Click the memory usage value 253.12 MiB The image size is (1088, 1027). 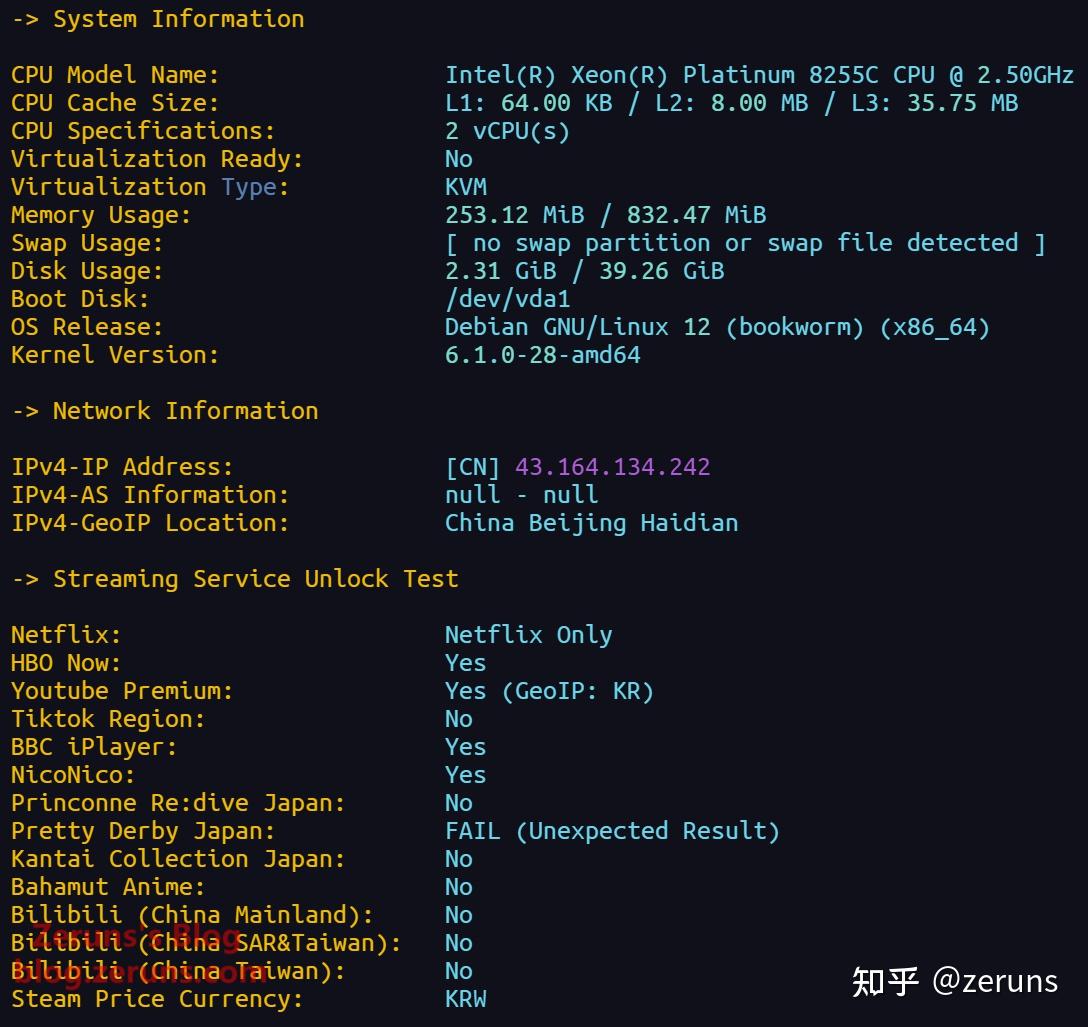(x=514, y=215)
